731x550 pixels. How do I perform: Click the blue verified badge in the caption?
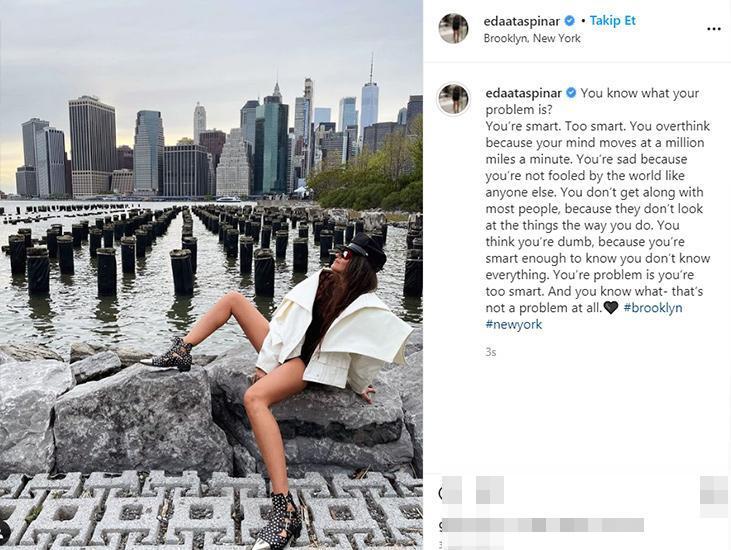(571, 93)
